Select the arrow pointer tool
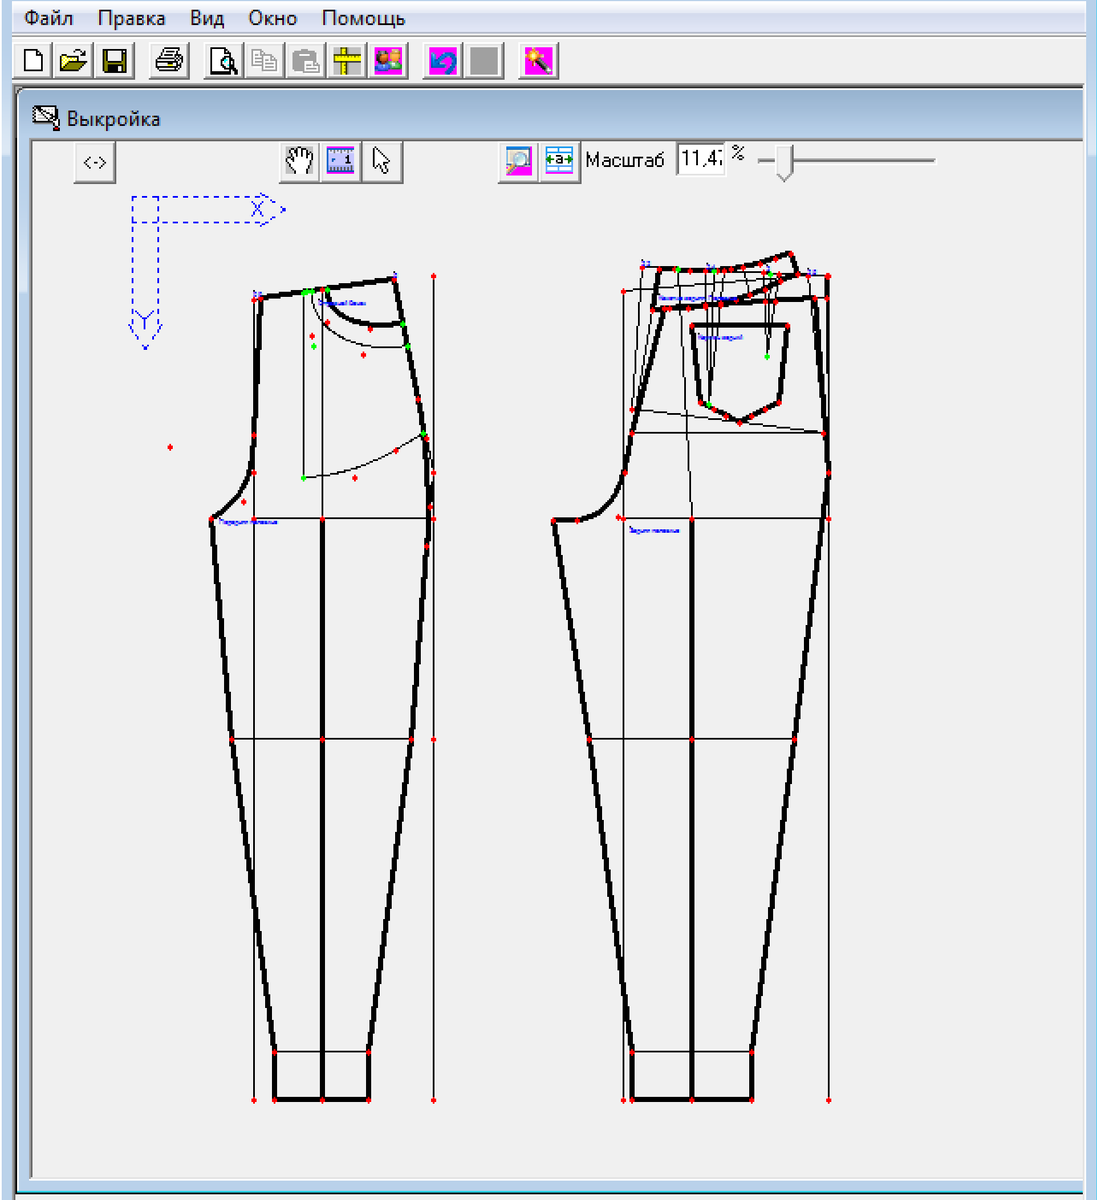1097x1200 pixels. (382, 161)
